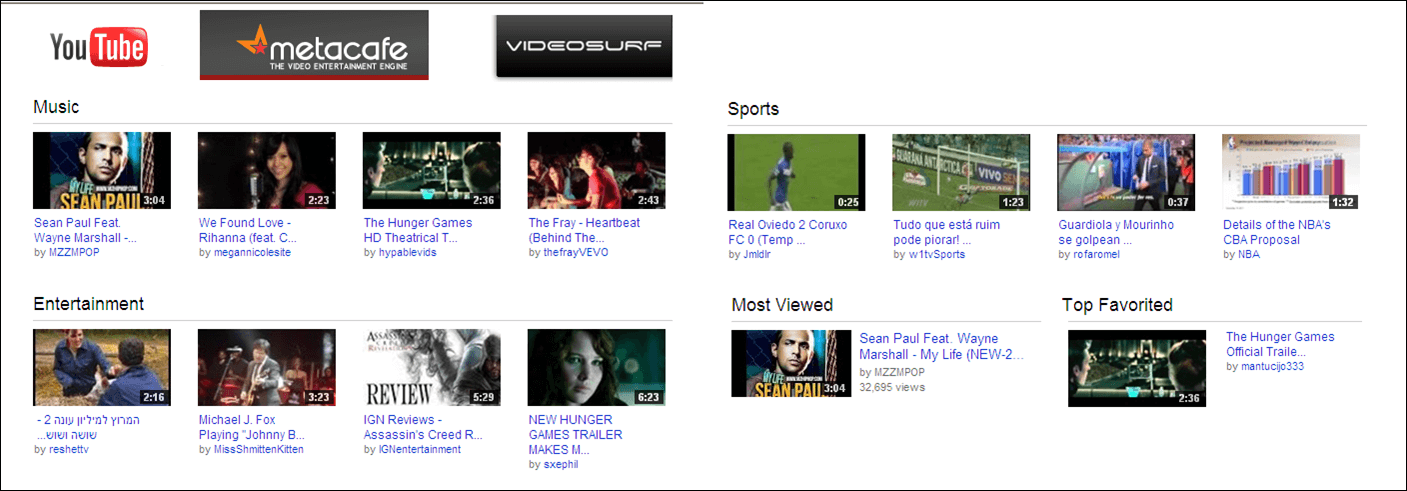Visit the NBA uploader channel
Screen dimensions: 1407x491
(x=1249, y=254)
